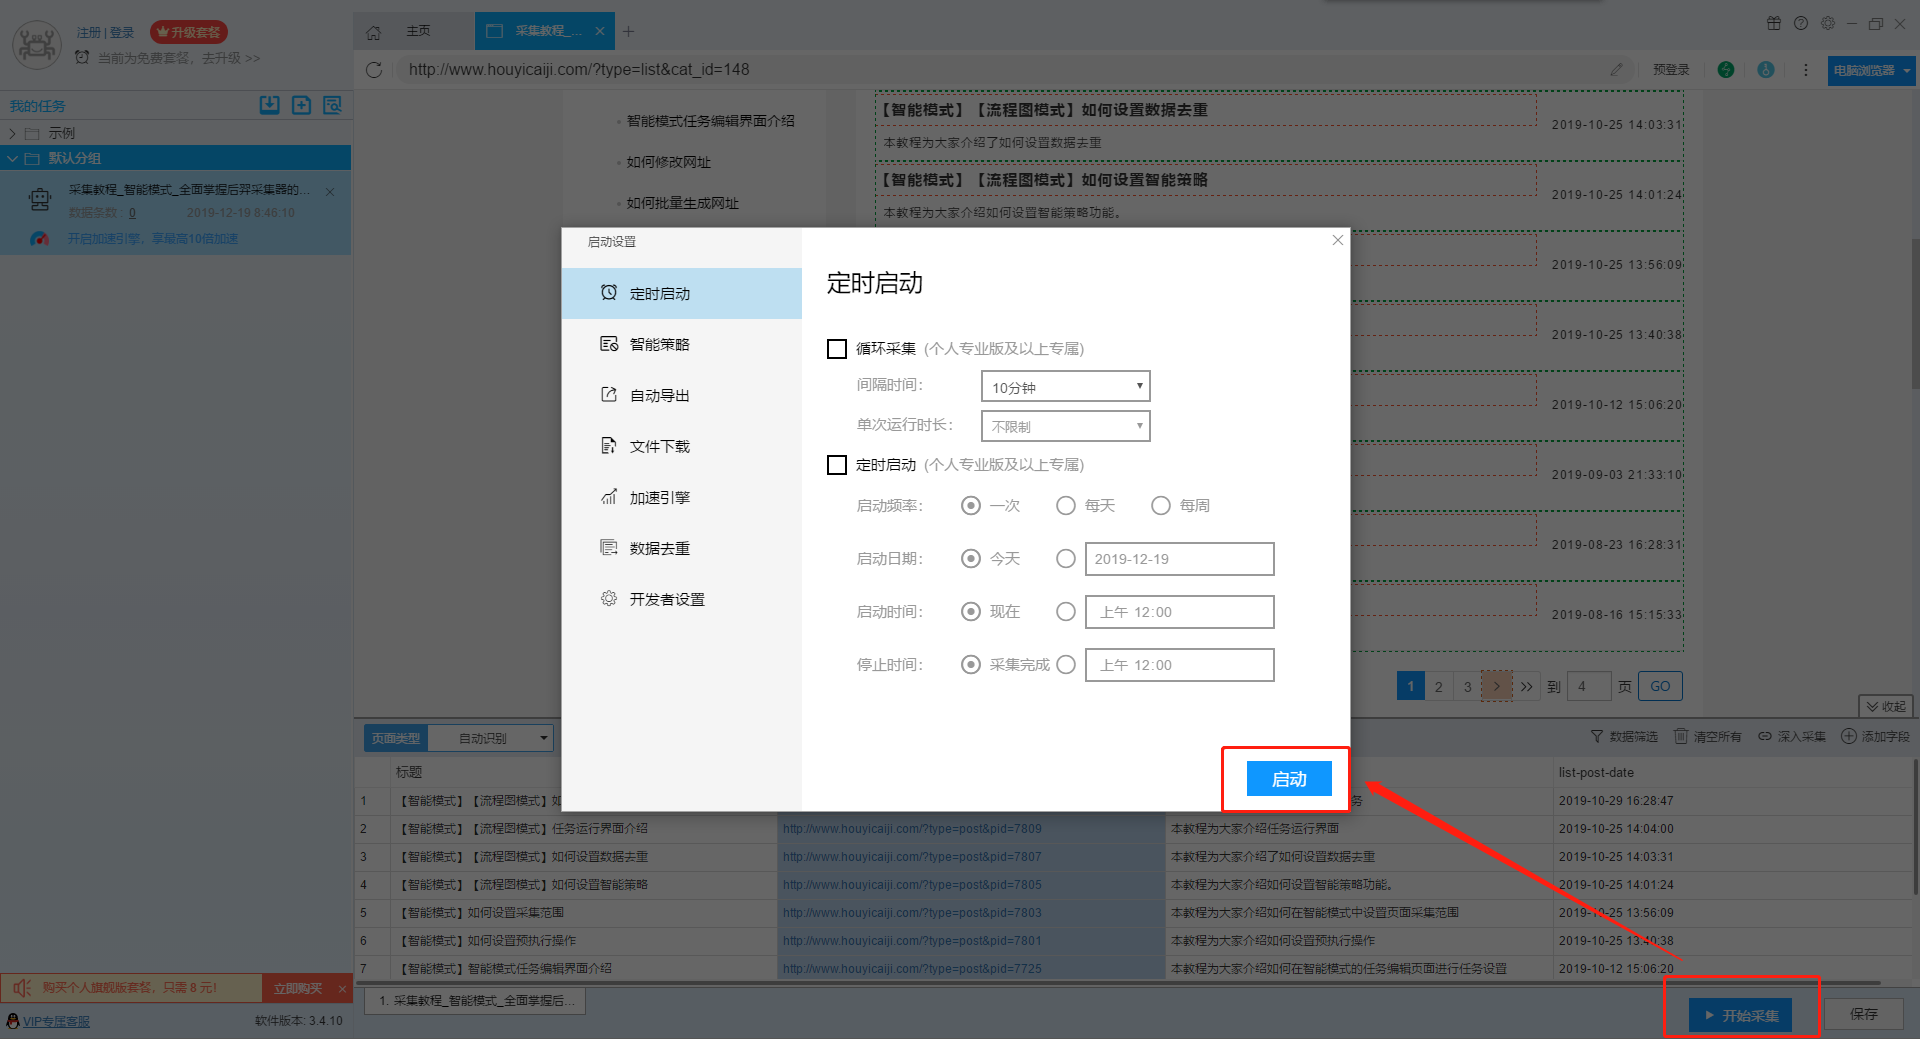
Task: Click the 启动 button in the dialog
Action: 1289,779
